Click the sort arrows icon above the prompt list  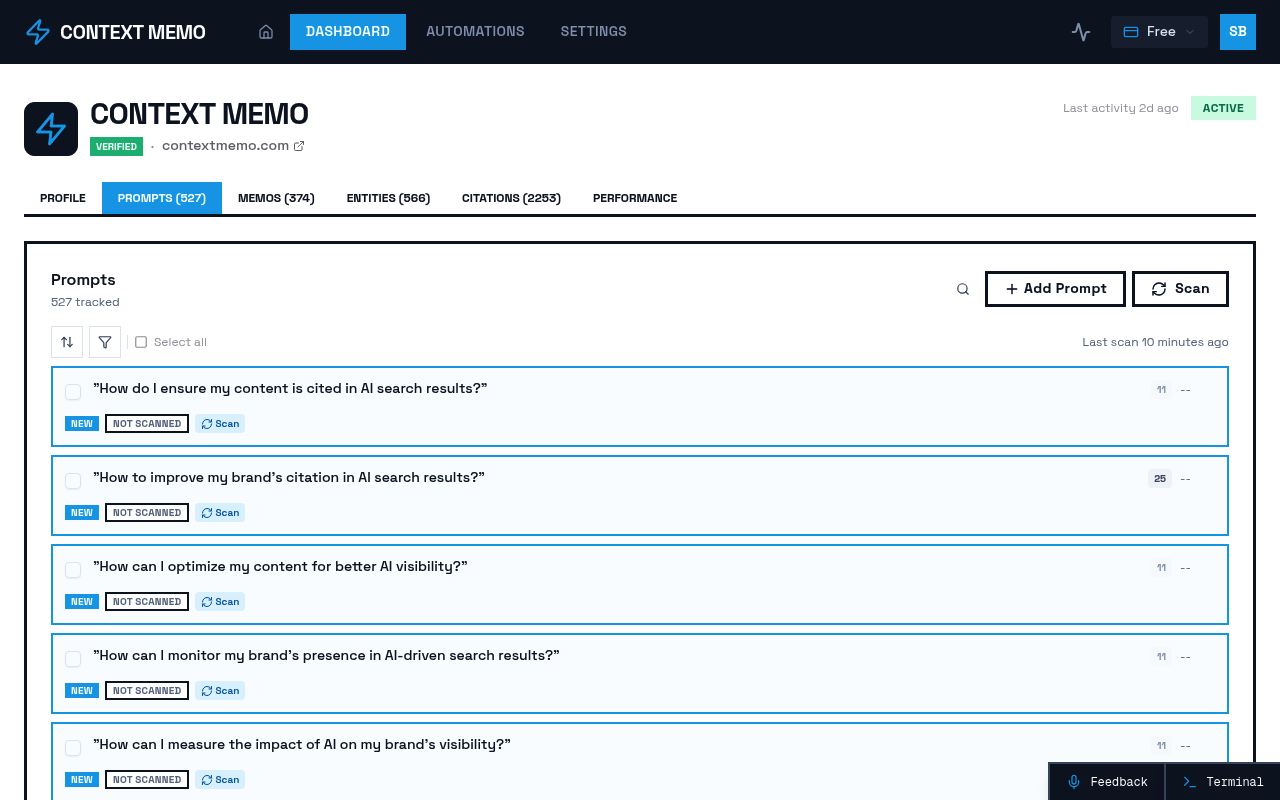coord(66,341)
